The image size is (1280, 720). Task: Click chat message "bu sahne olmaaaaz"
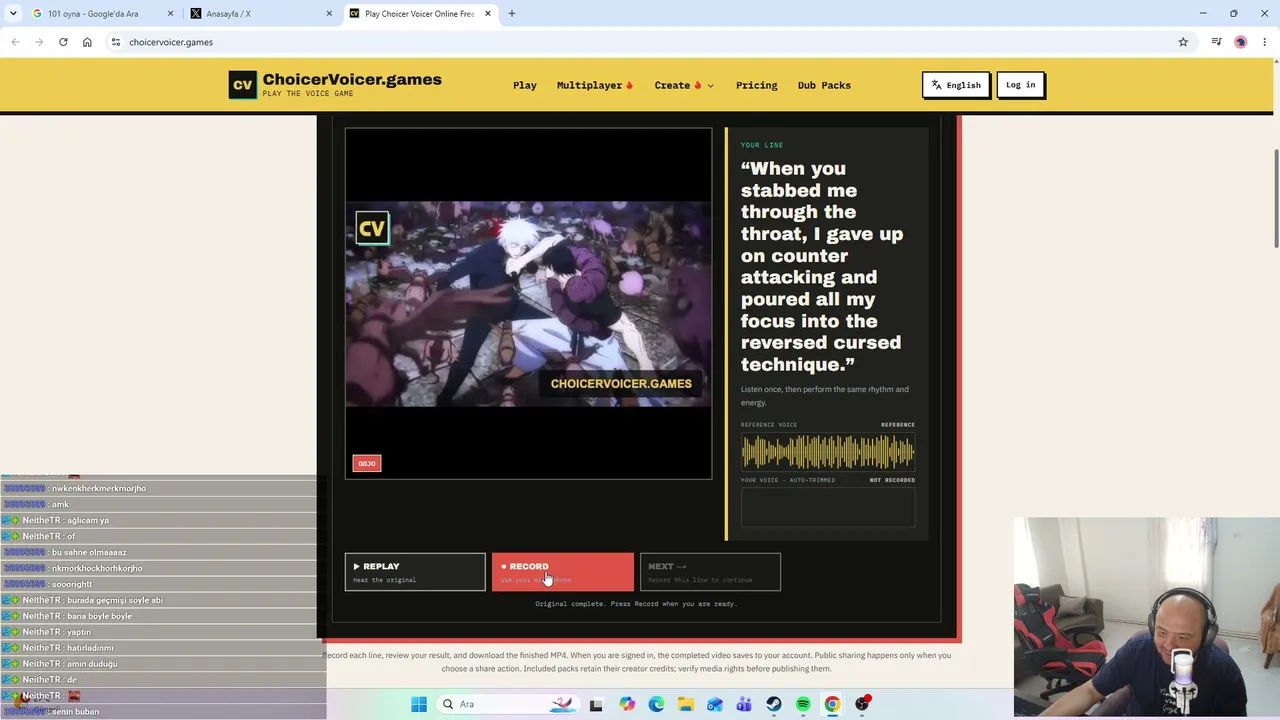[x=89, y=552]
